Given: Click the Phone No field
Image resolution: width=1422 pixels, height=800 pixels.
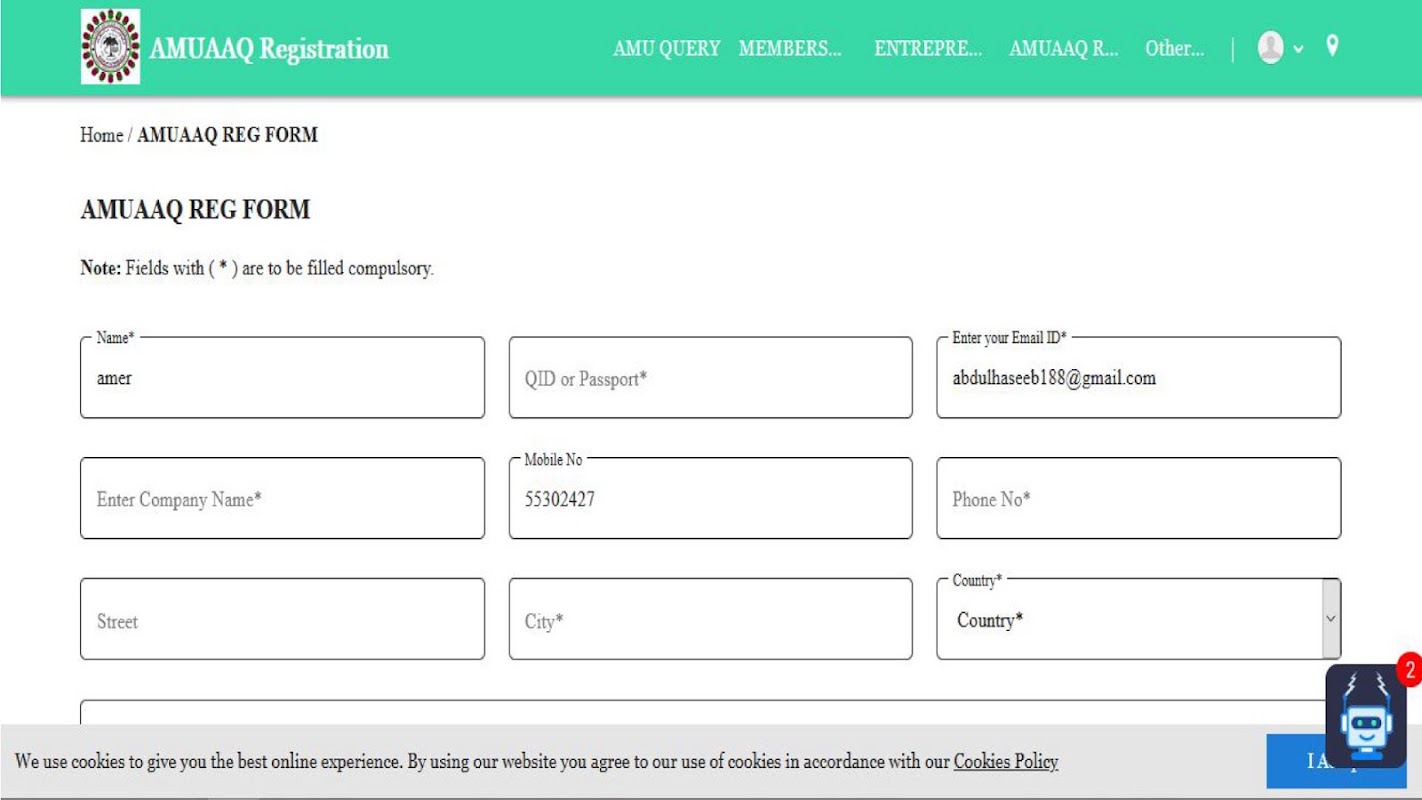Looking at the screenshot, I should tap(1138, 499).
